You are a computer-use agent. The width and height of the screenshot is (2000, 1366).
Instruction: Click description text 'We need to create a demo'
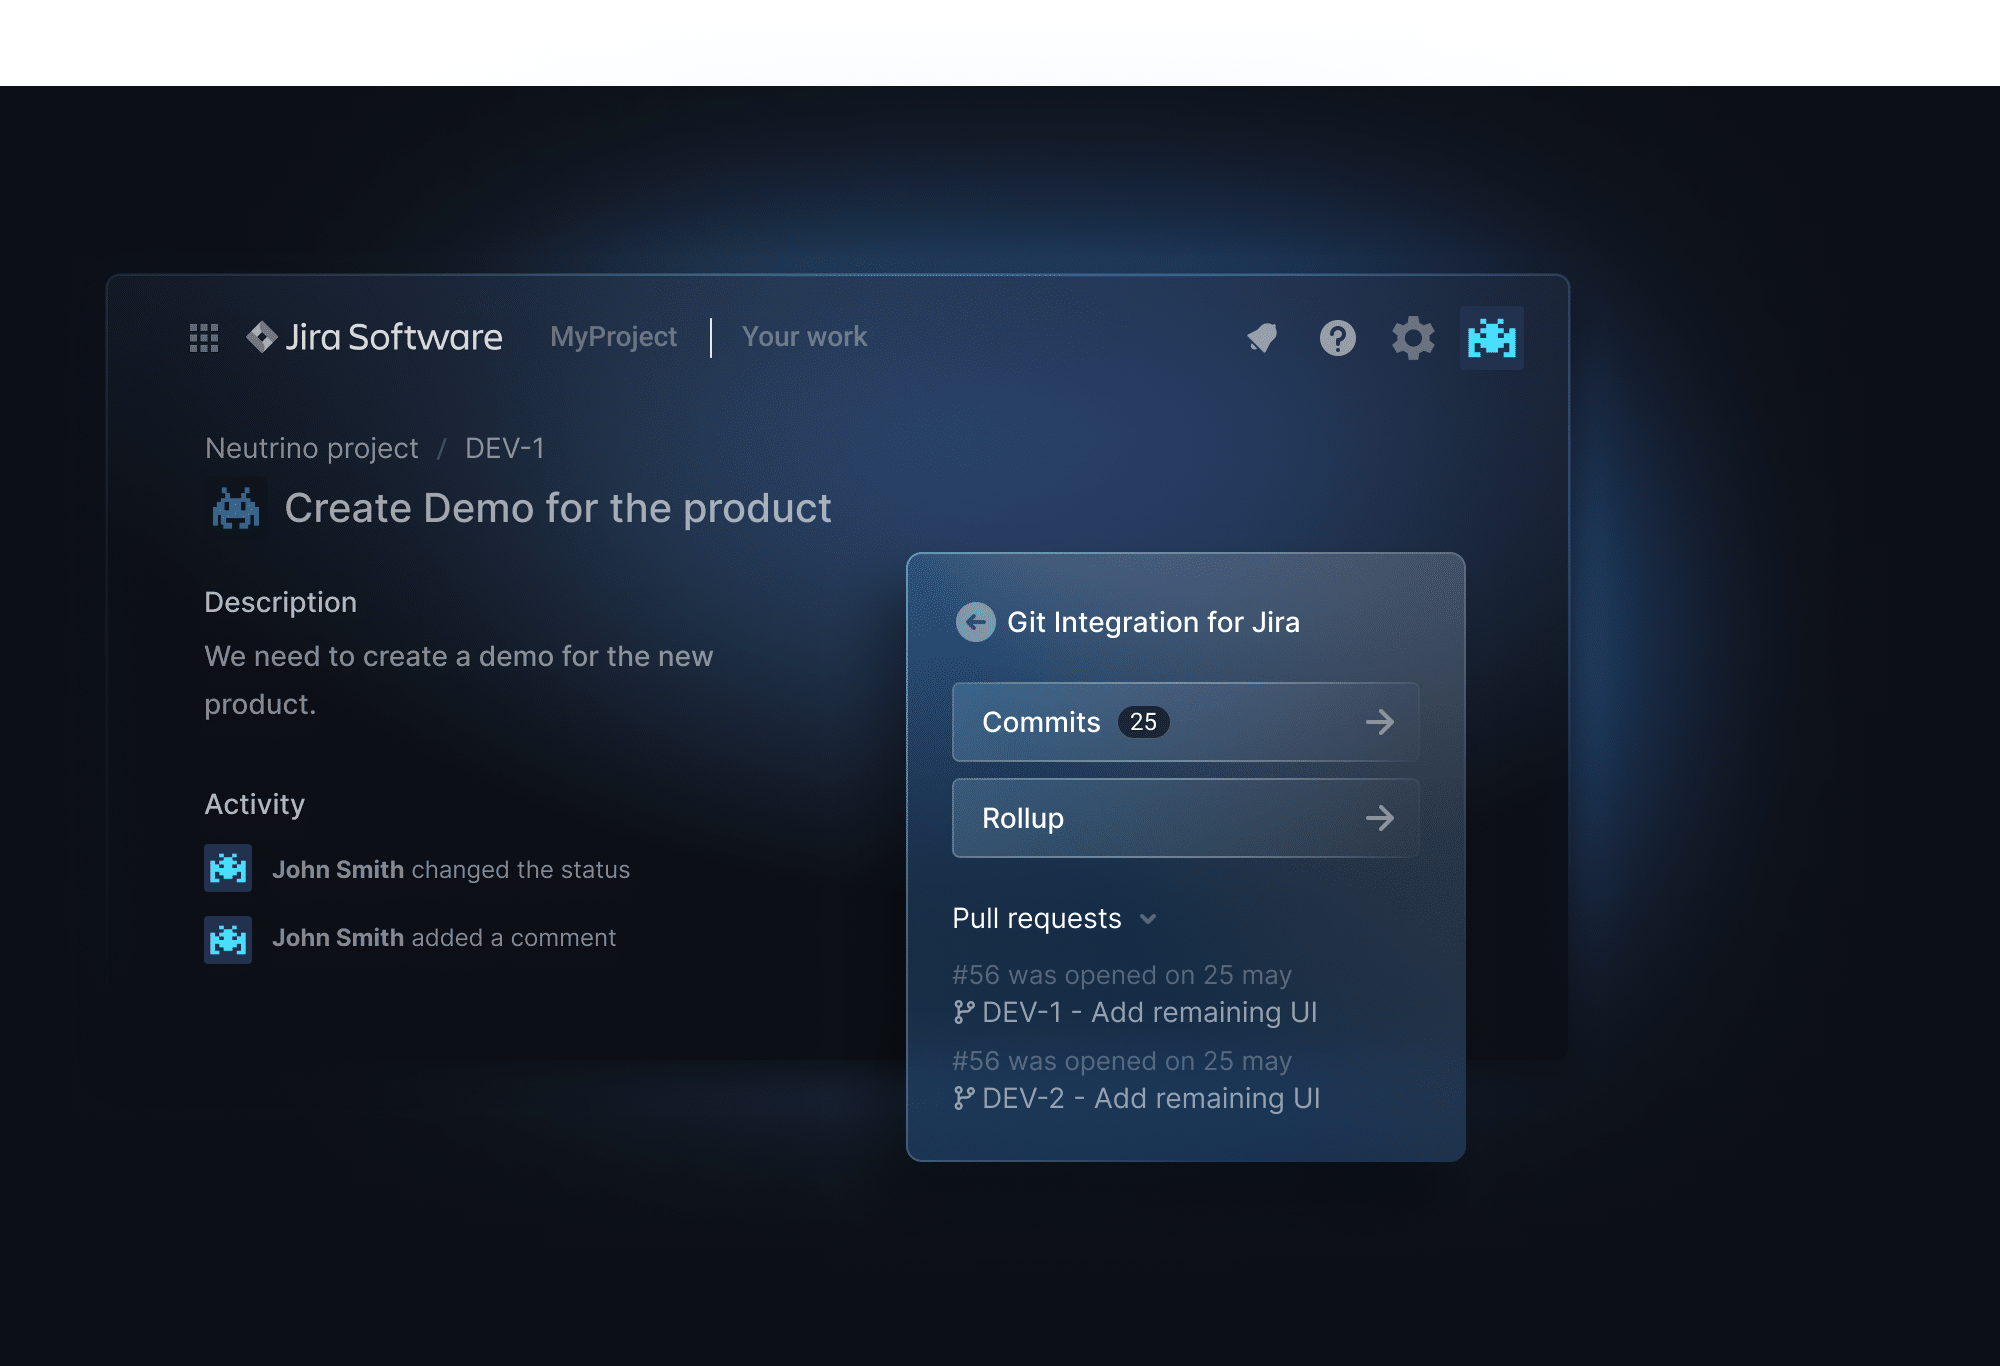tap(379, 656)
